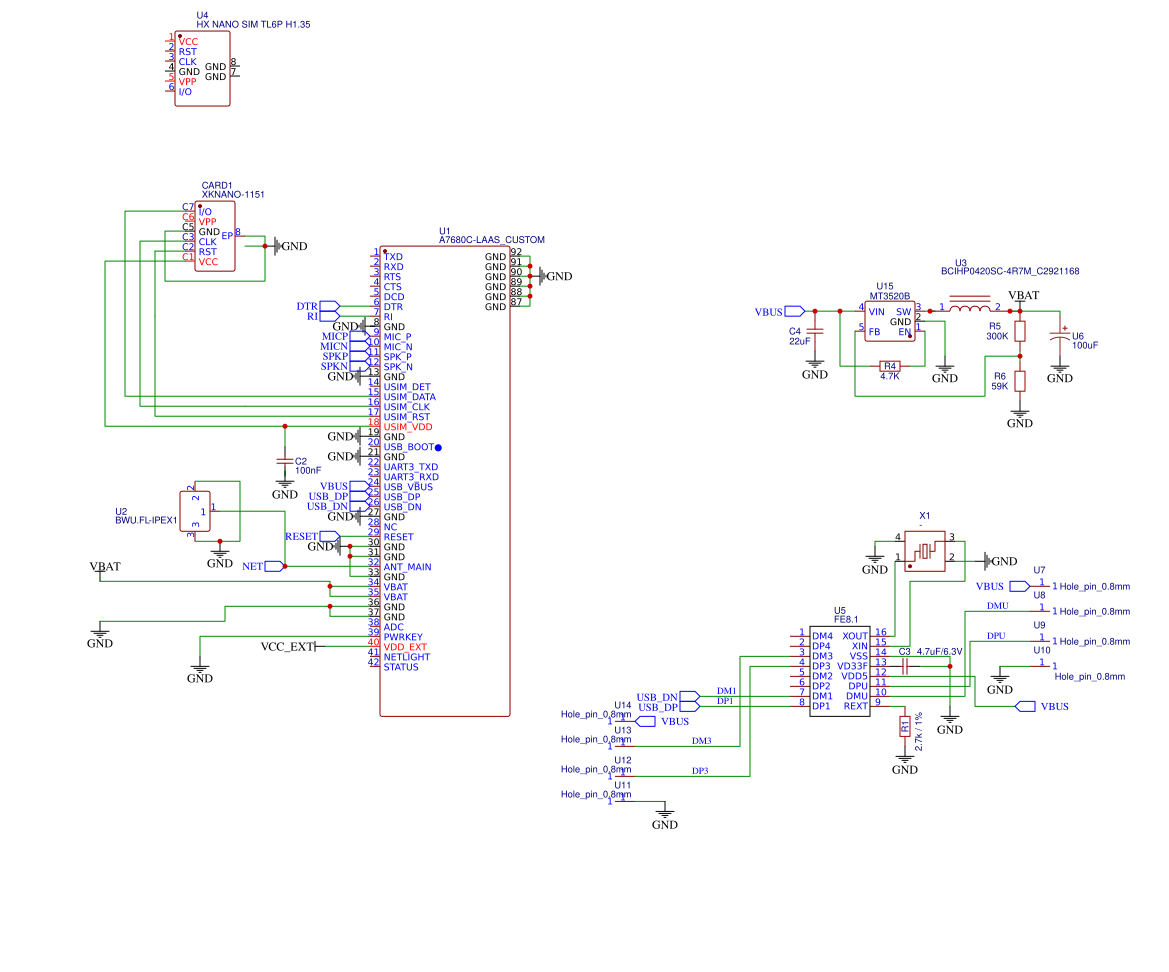Click the GND symbol below U11 hole pin
This screenshot has width=1169, height=972.
[664, 818]
